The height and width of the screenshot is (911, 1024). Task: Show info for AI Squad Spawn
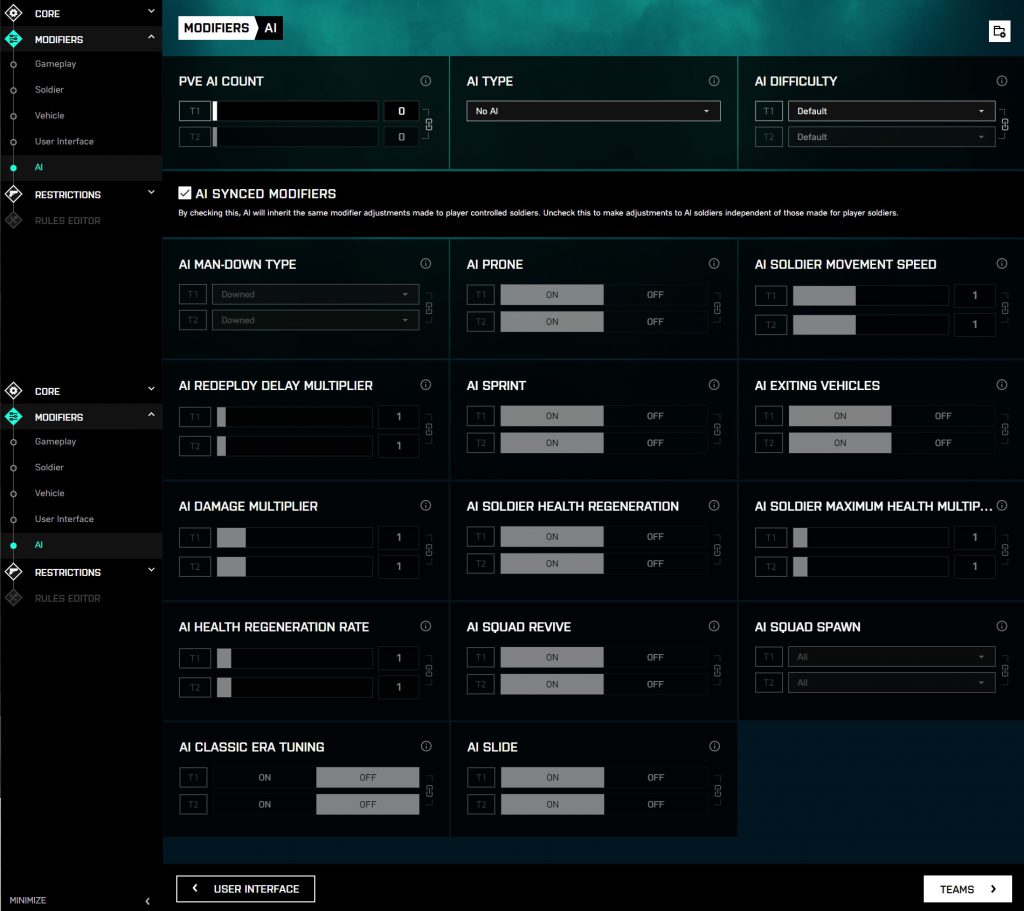pos(1002,627)
